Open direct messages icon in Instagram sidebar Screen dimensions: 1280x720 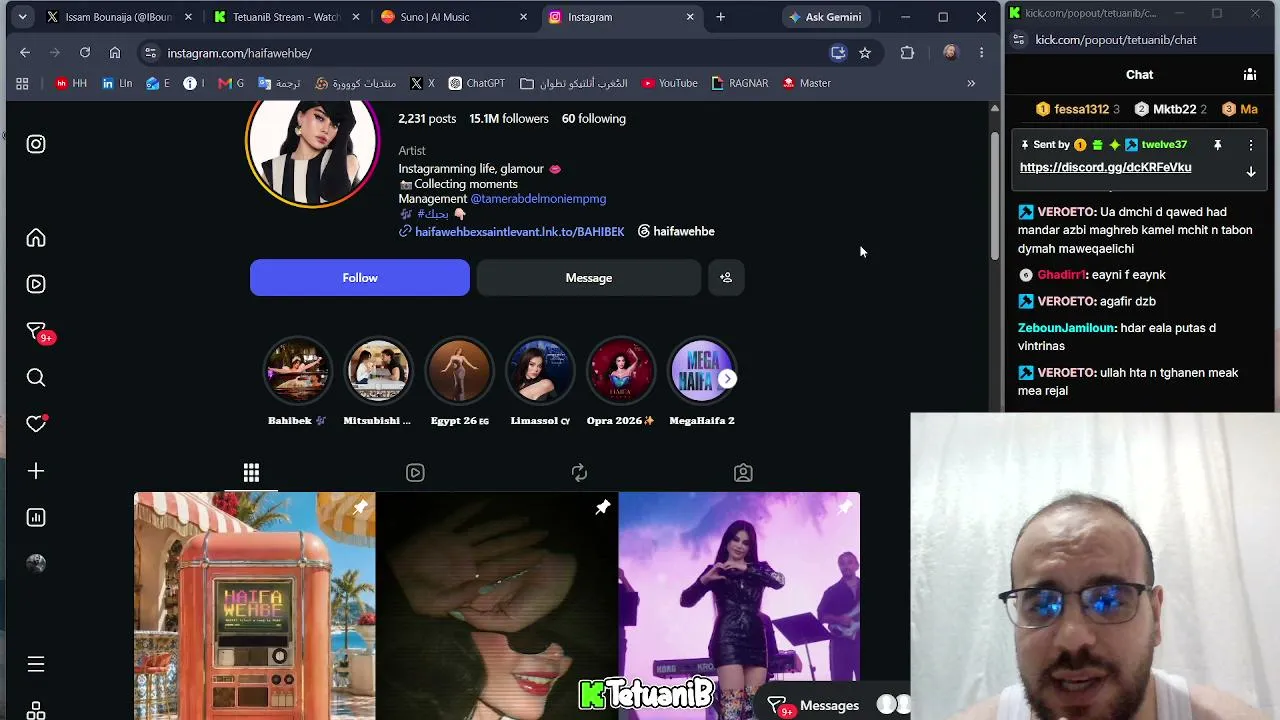point(36,331)
